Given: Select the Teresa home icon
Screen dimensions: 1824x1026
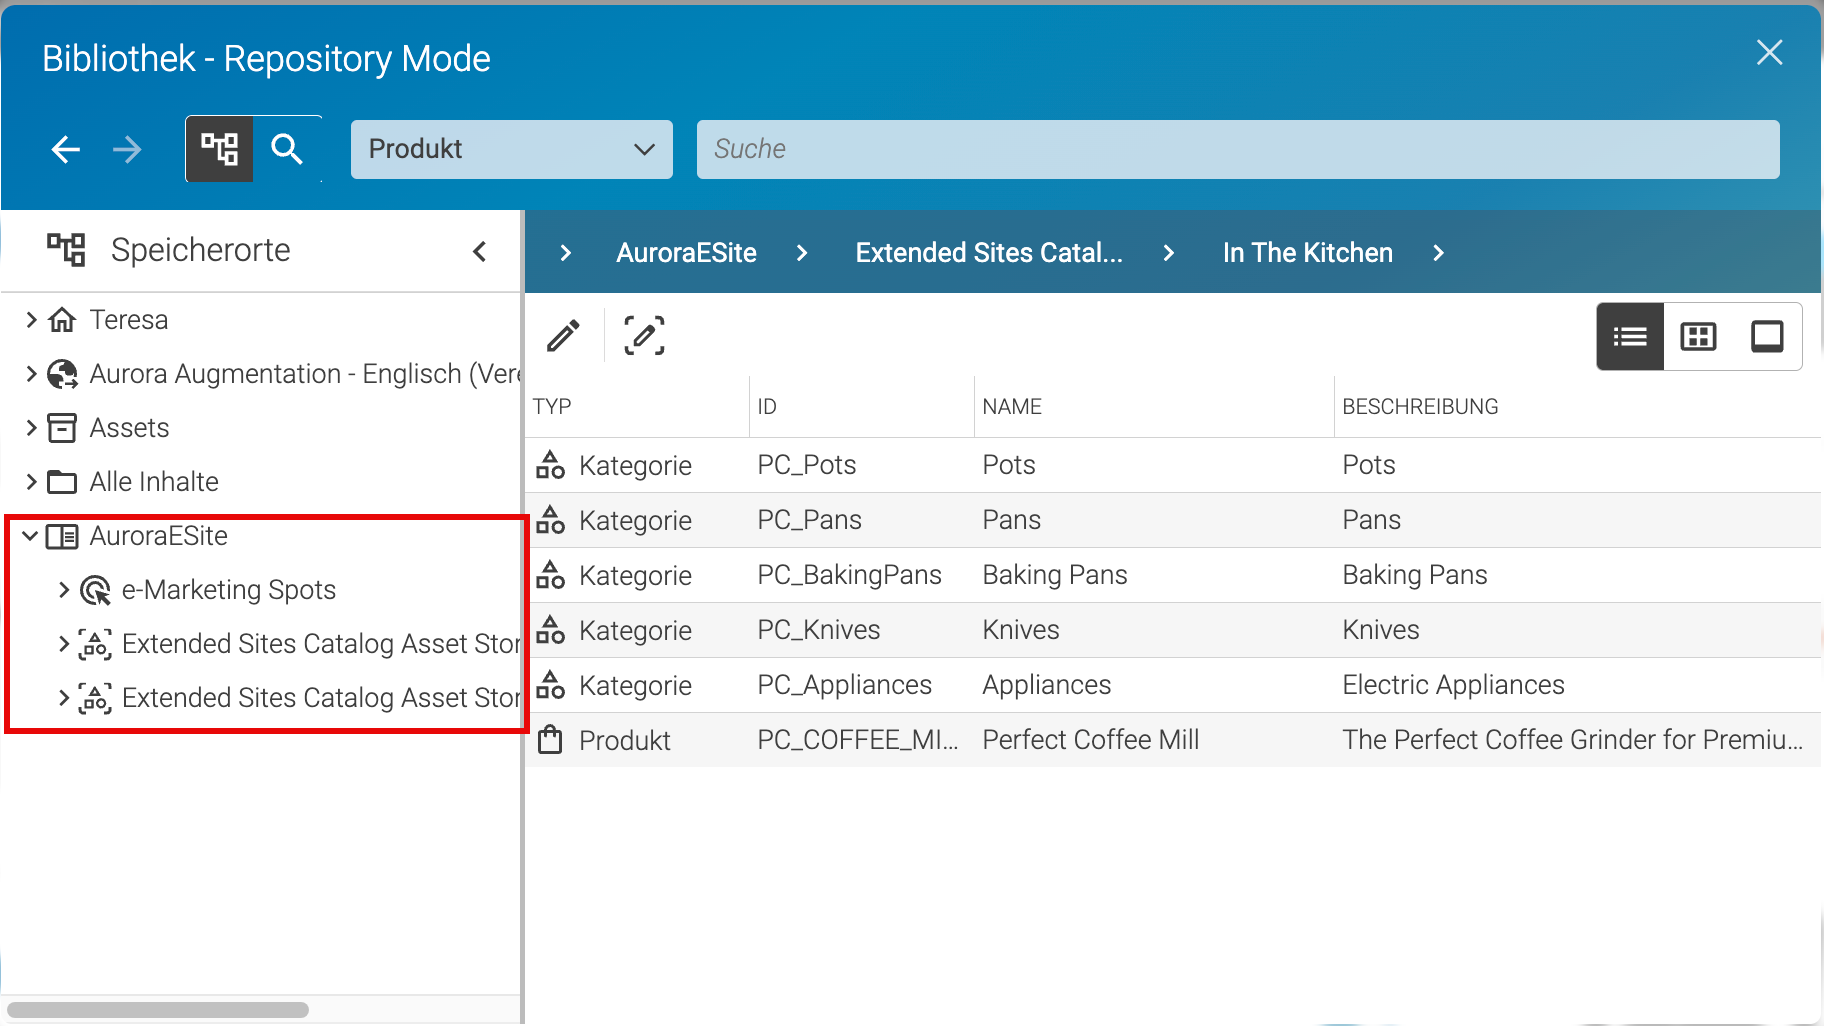Looking at the screenshot, I should [x=62, y=320].
